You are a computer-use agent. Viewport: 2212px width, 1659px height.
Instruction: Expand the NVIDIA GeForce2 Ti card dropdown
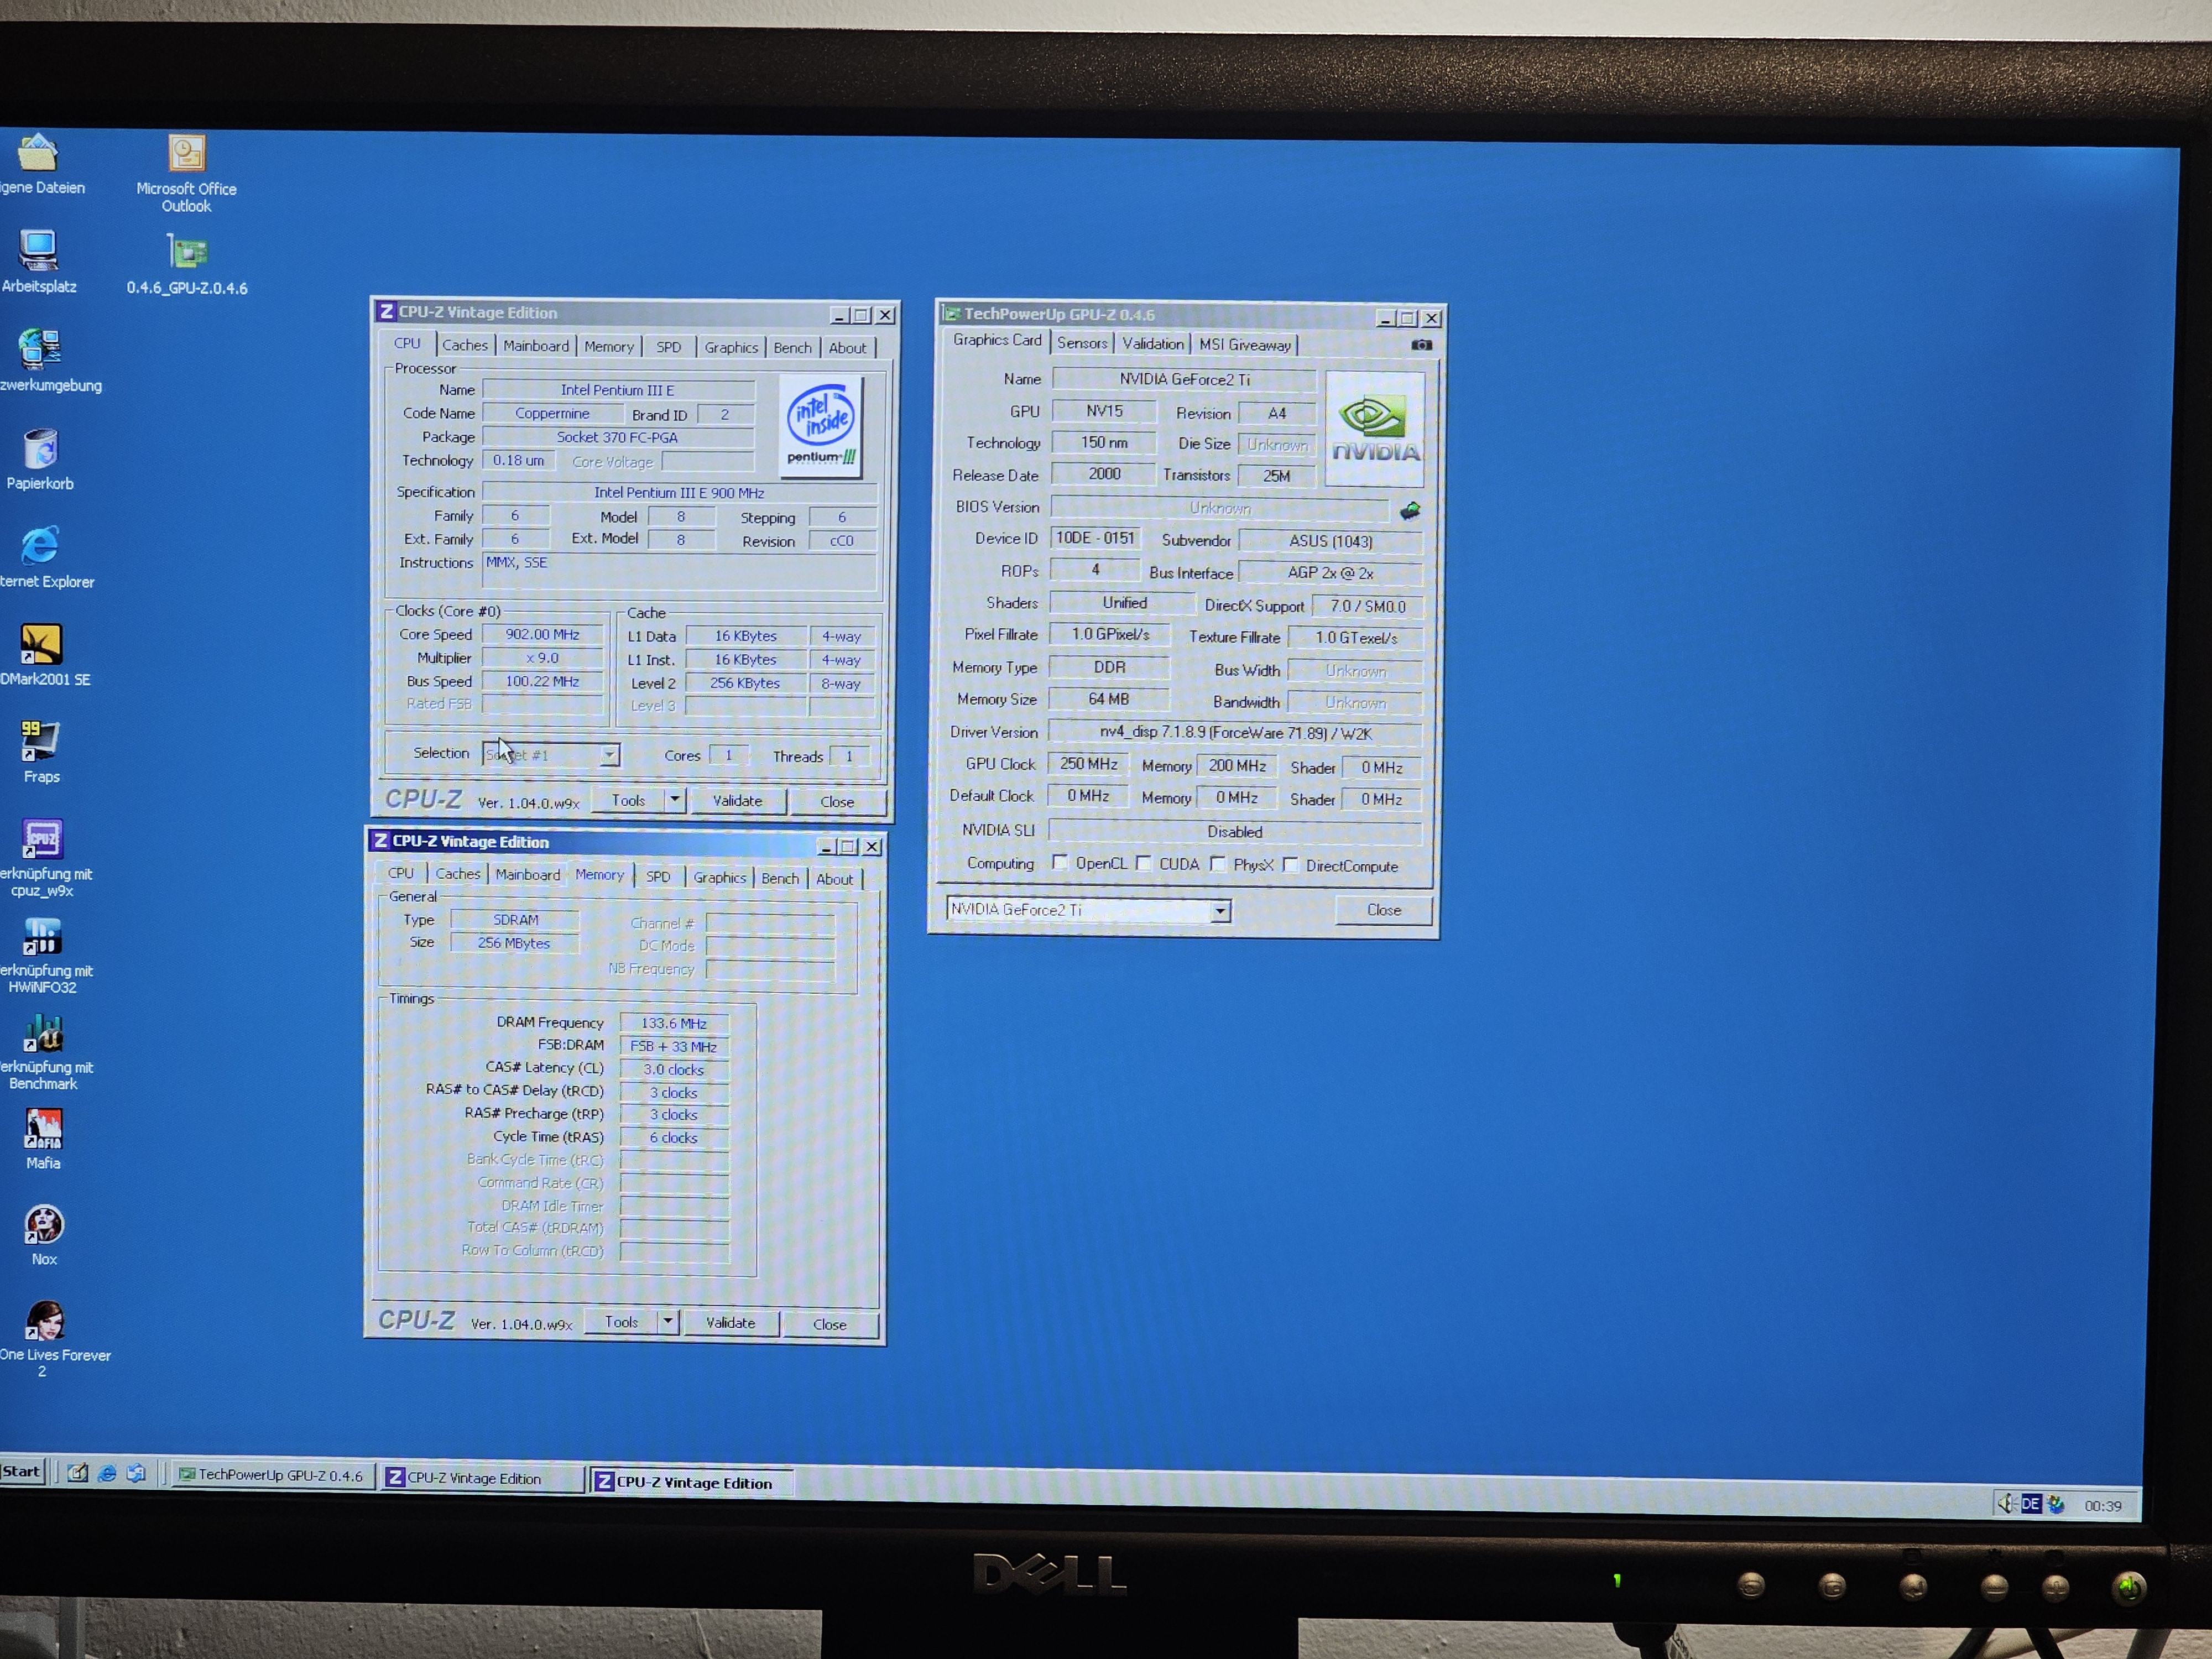pos(1220,911)
